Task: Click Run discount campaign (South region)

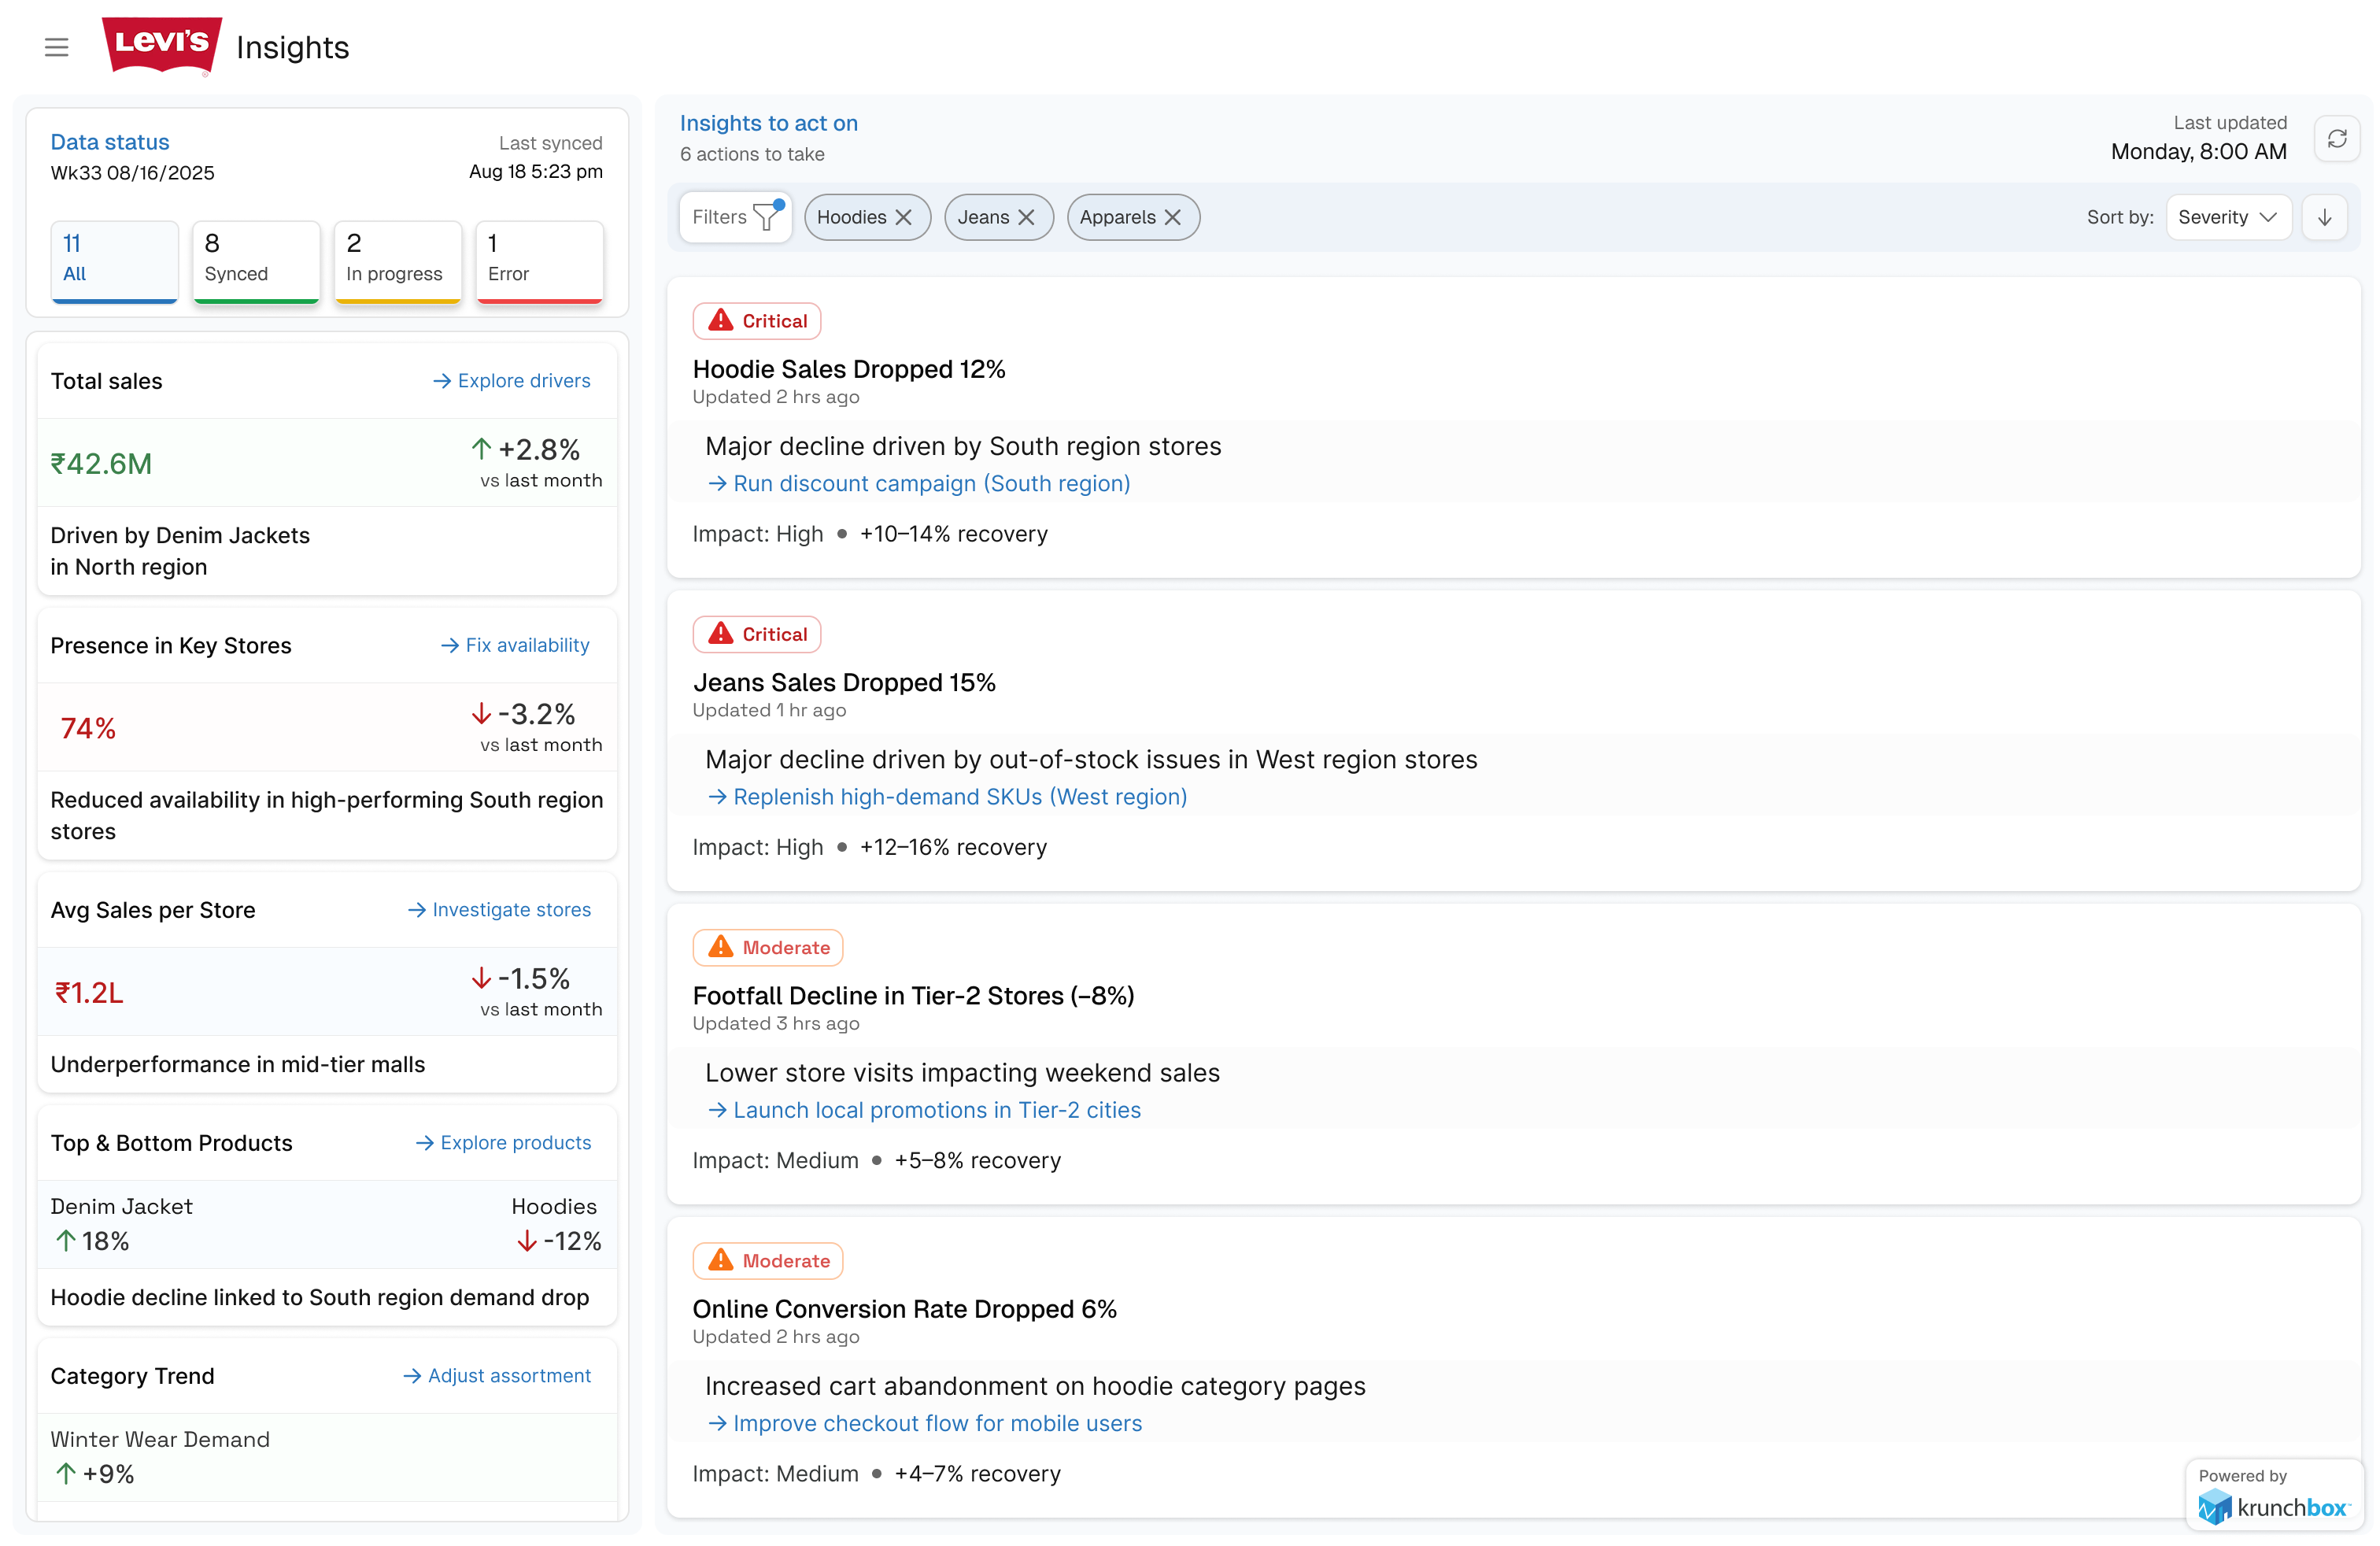Action: pyautogui.click(x=919, y=484)
